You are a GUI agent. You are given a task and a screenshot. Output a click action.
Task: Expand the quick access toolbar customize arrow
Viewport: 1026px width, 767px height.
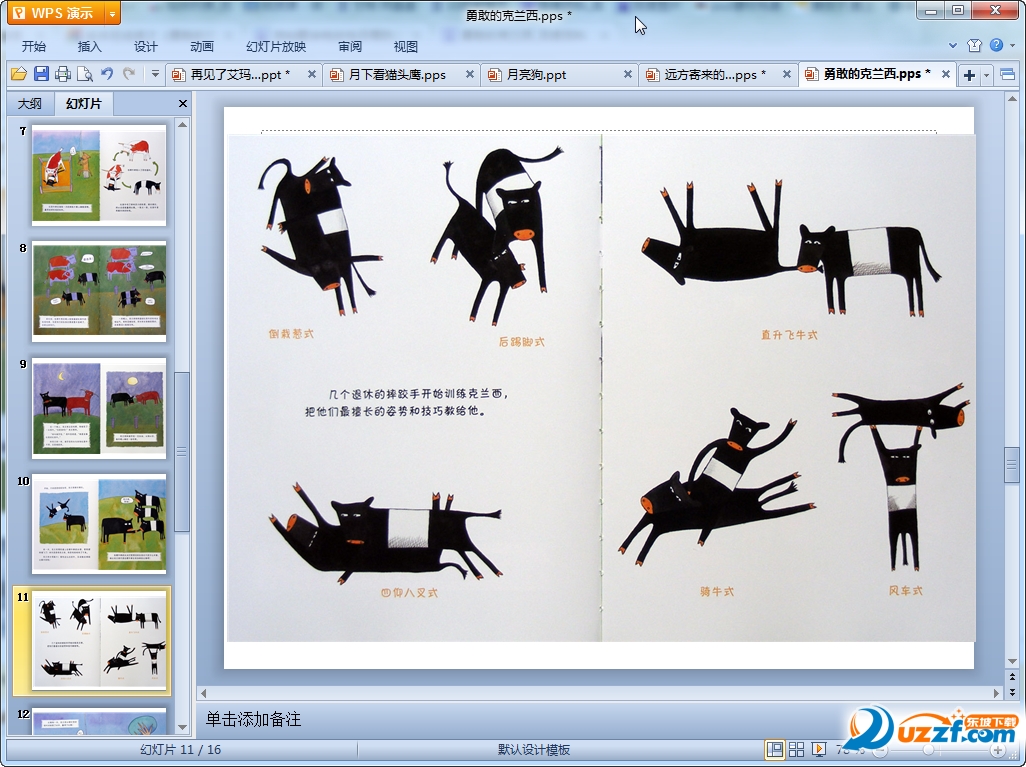[x=155, y=74]
